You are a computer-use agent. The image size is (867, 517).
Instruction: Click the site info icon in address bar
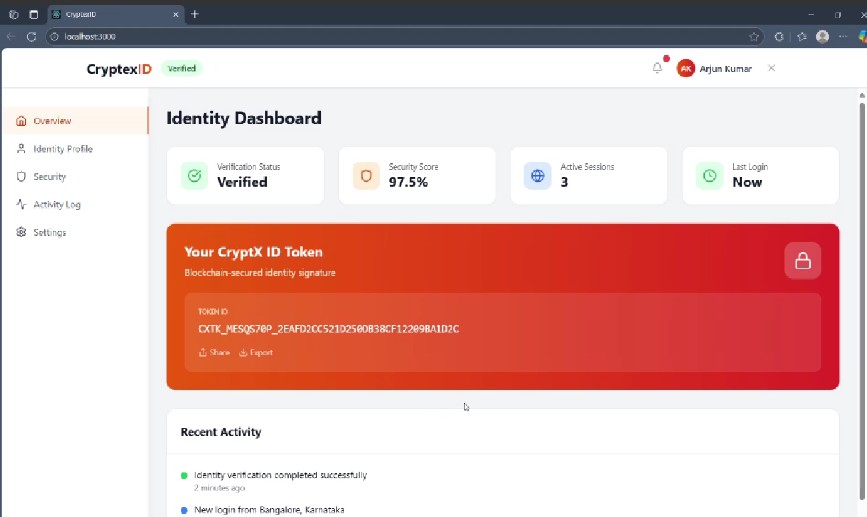[x=54, y=36]
